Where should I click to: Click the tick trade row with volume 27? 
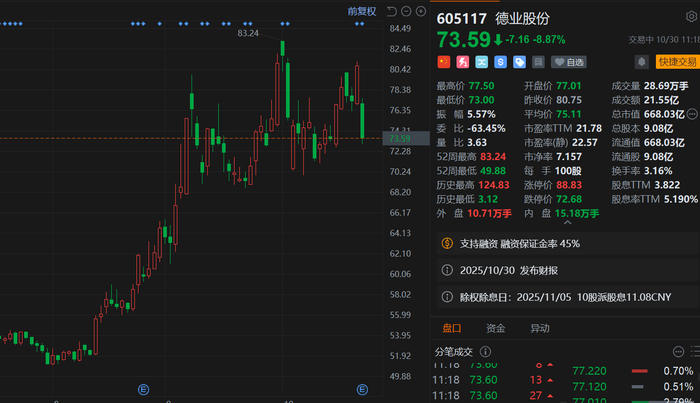click(x=493, y=395)
